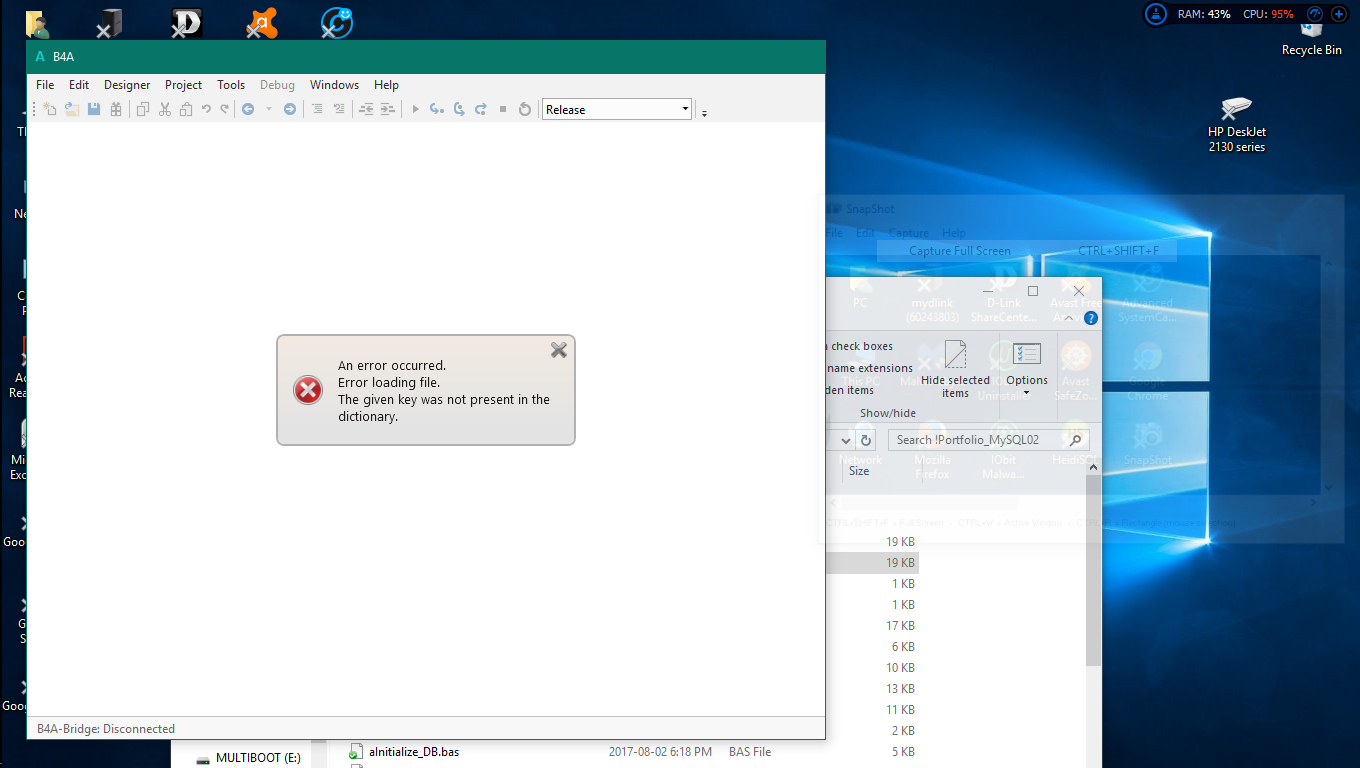This screenshot has height=768, width=1360.
Task: Click the Step In debug icon
Action: [x=437, y=109]
